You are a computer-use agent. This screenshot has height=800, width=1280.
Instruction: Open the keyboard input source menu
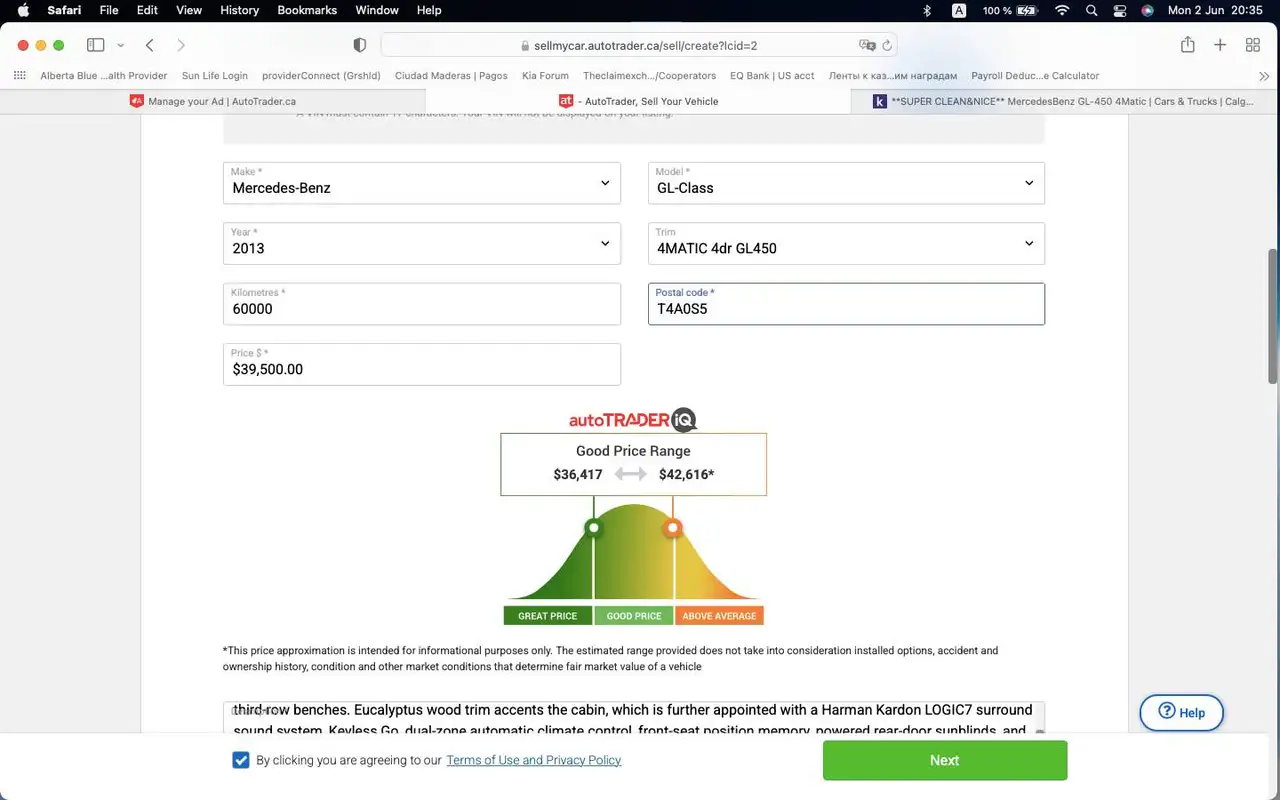click(x=959, y=10)
